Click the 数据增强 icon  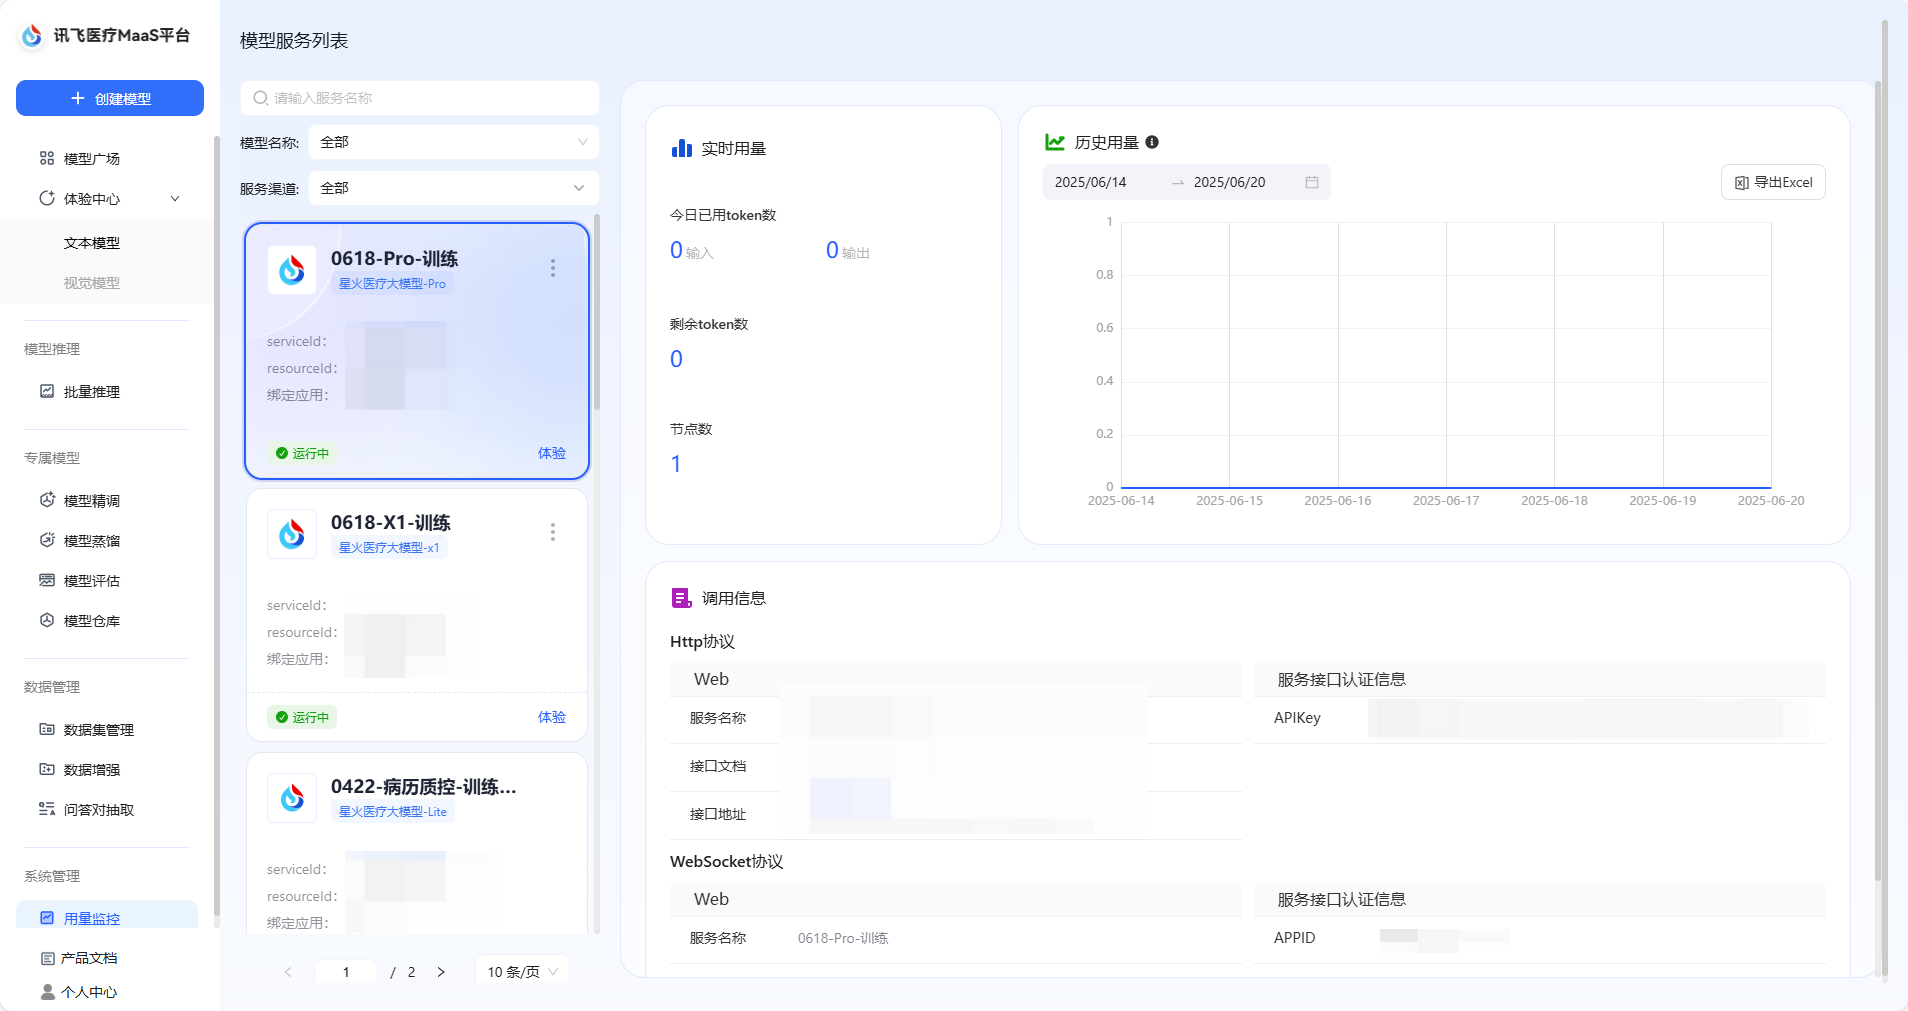pyautogui.click(x=47, y=769)
